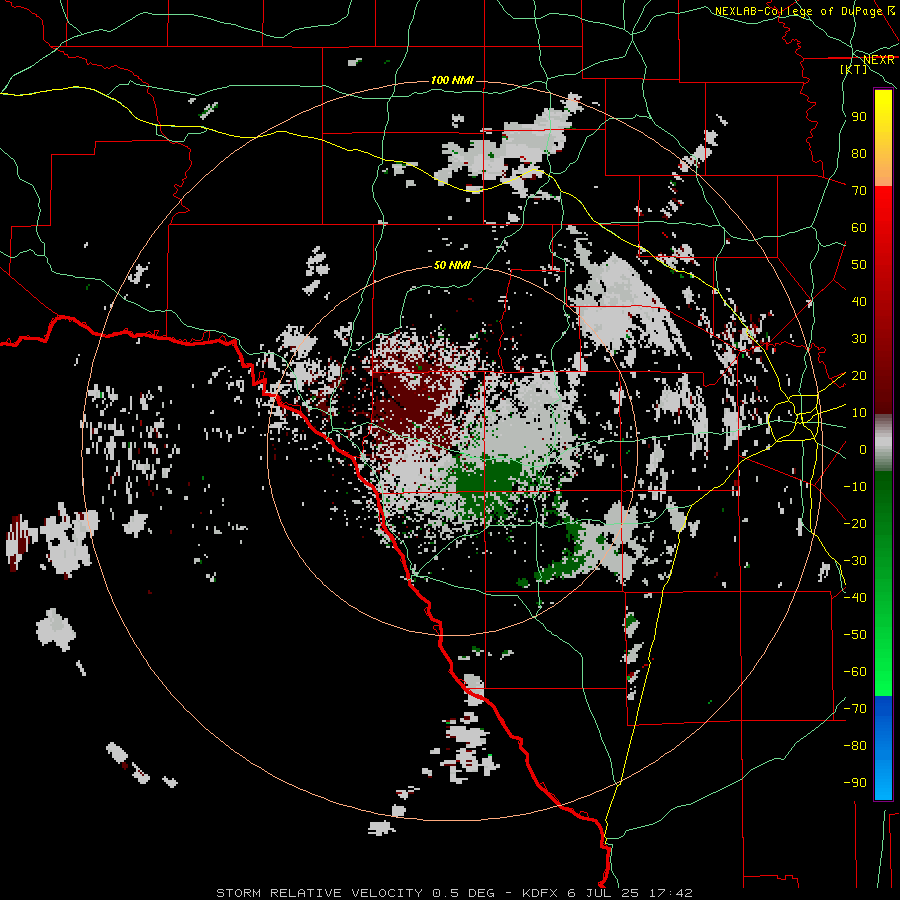900x900 pixels.
Task: Click the "NEXR" label above the color bar
Action: click(879, 60)
